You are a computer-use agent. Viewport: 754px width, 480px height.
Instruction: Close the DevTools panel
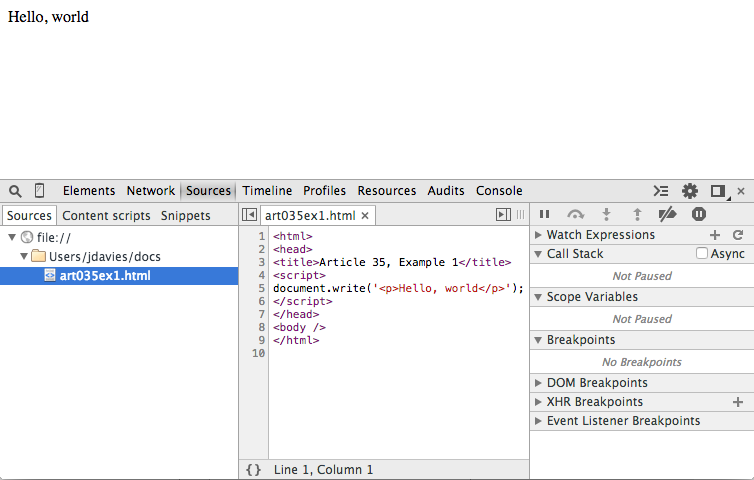741,191
